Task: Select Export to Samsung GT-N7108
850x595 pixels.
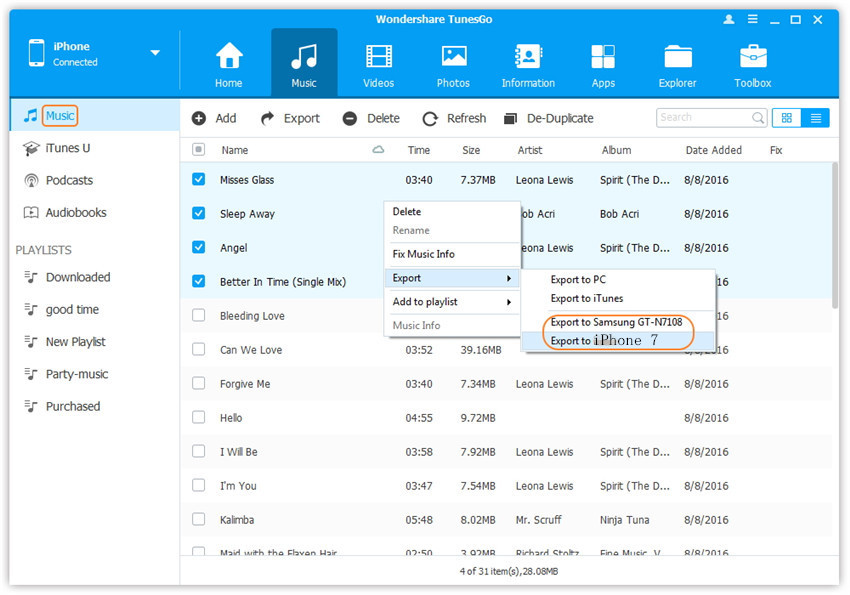Action: 618,322
